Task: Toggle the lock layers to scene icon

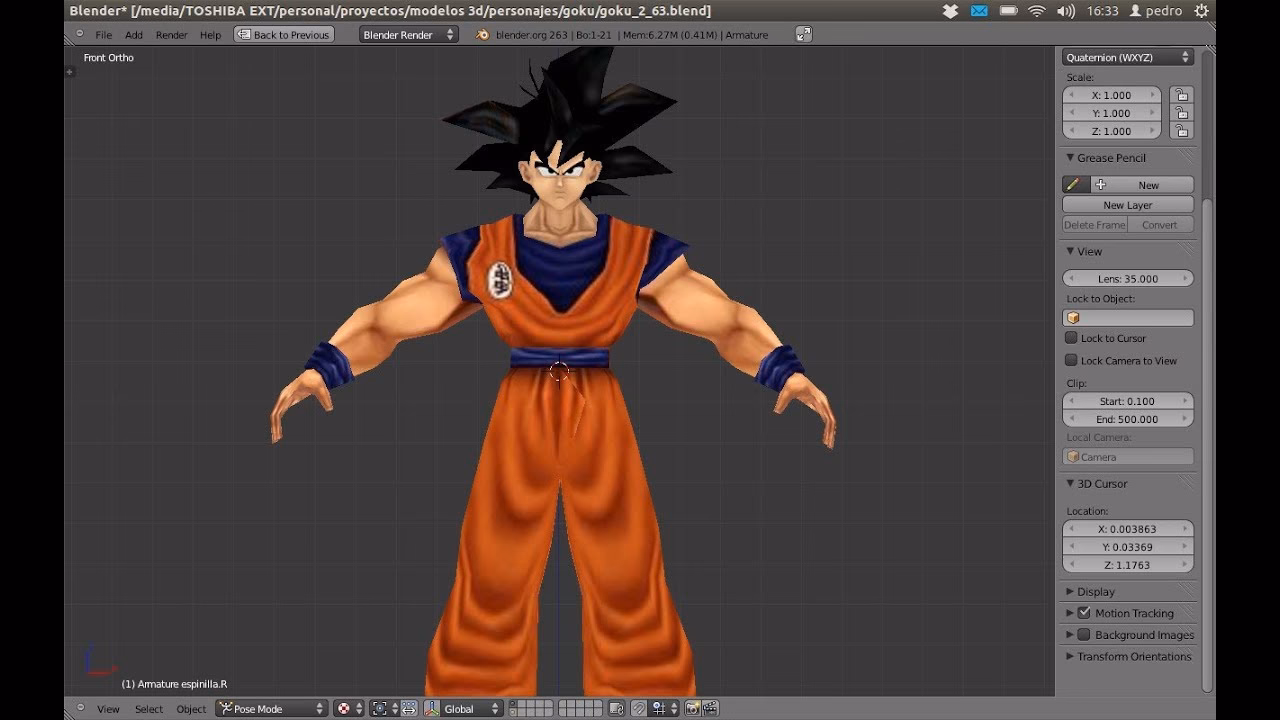Action: click(x=617, y=708)
